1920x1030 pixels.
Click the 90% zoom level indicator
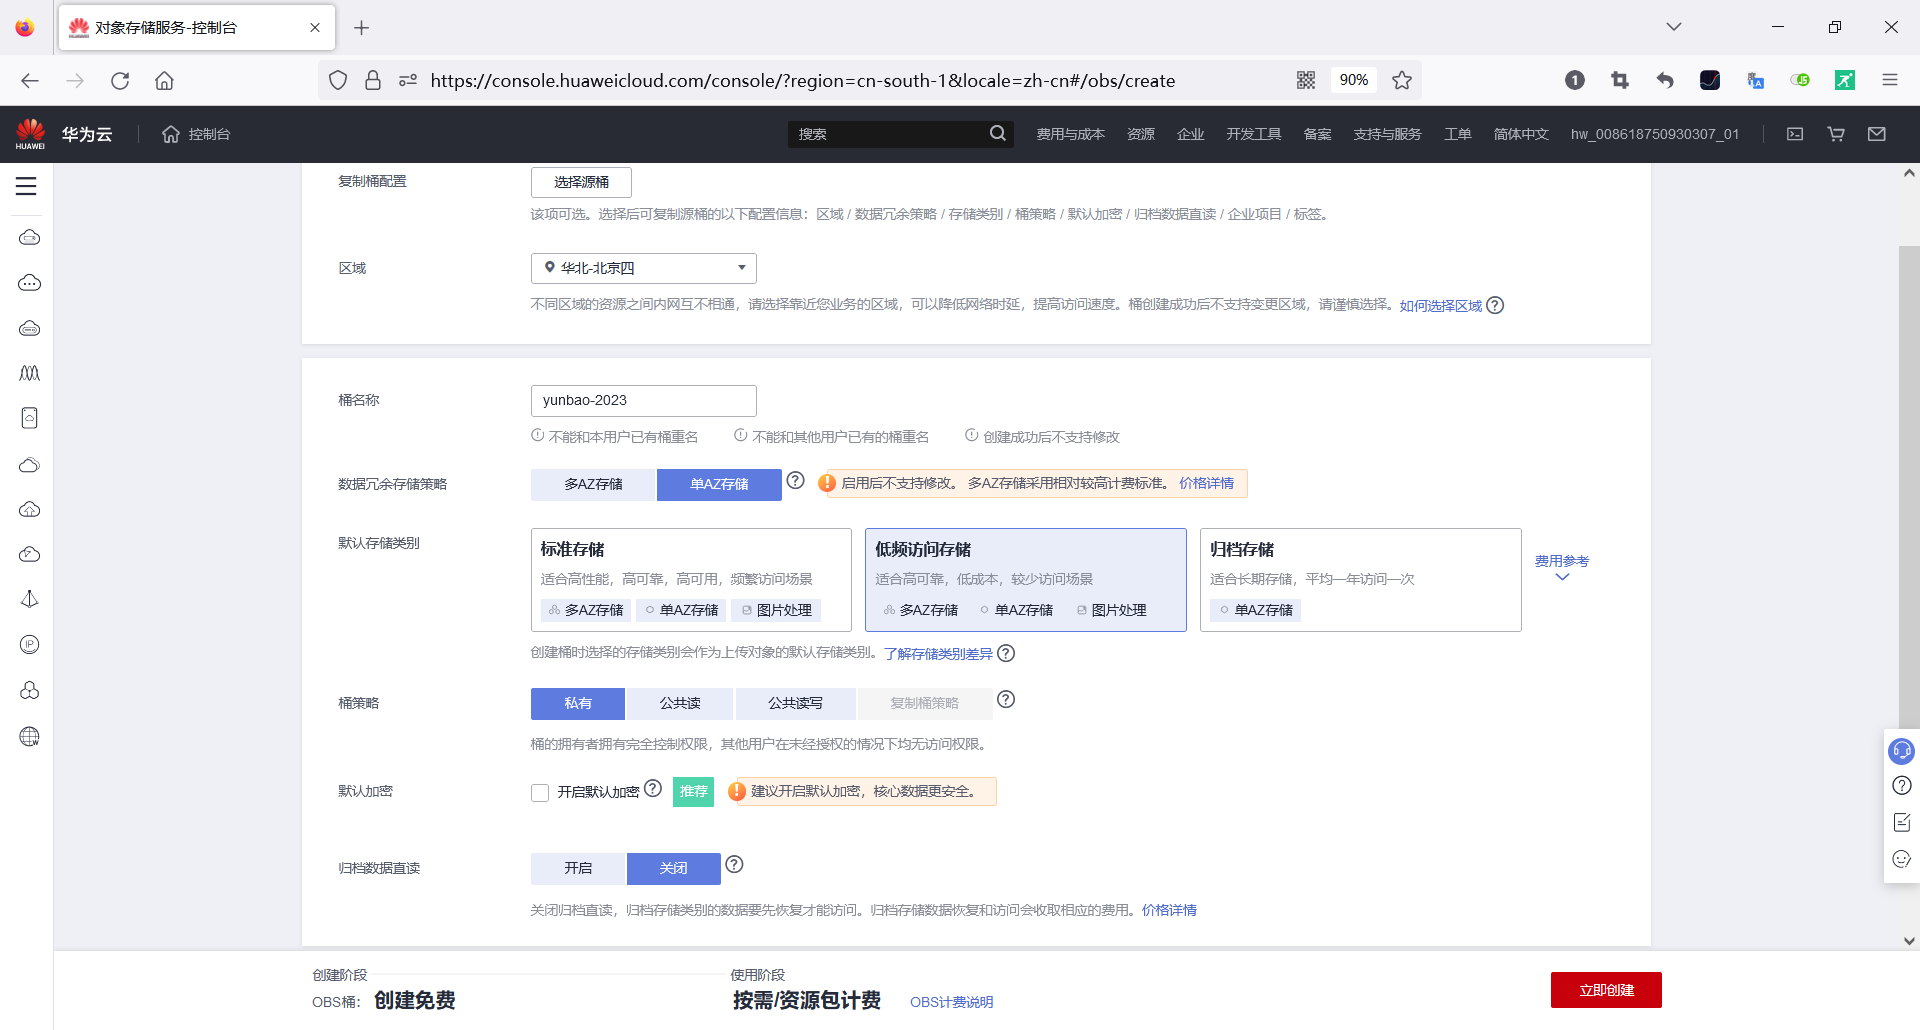(1354, 80)
